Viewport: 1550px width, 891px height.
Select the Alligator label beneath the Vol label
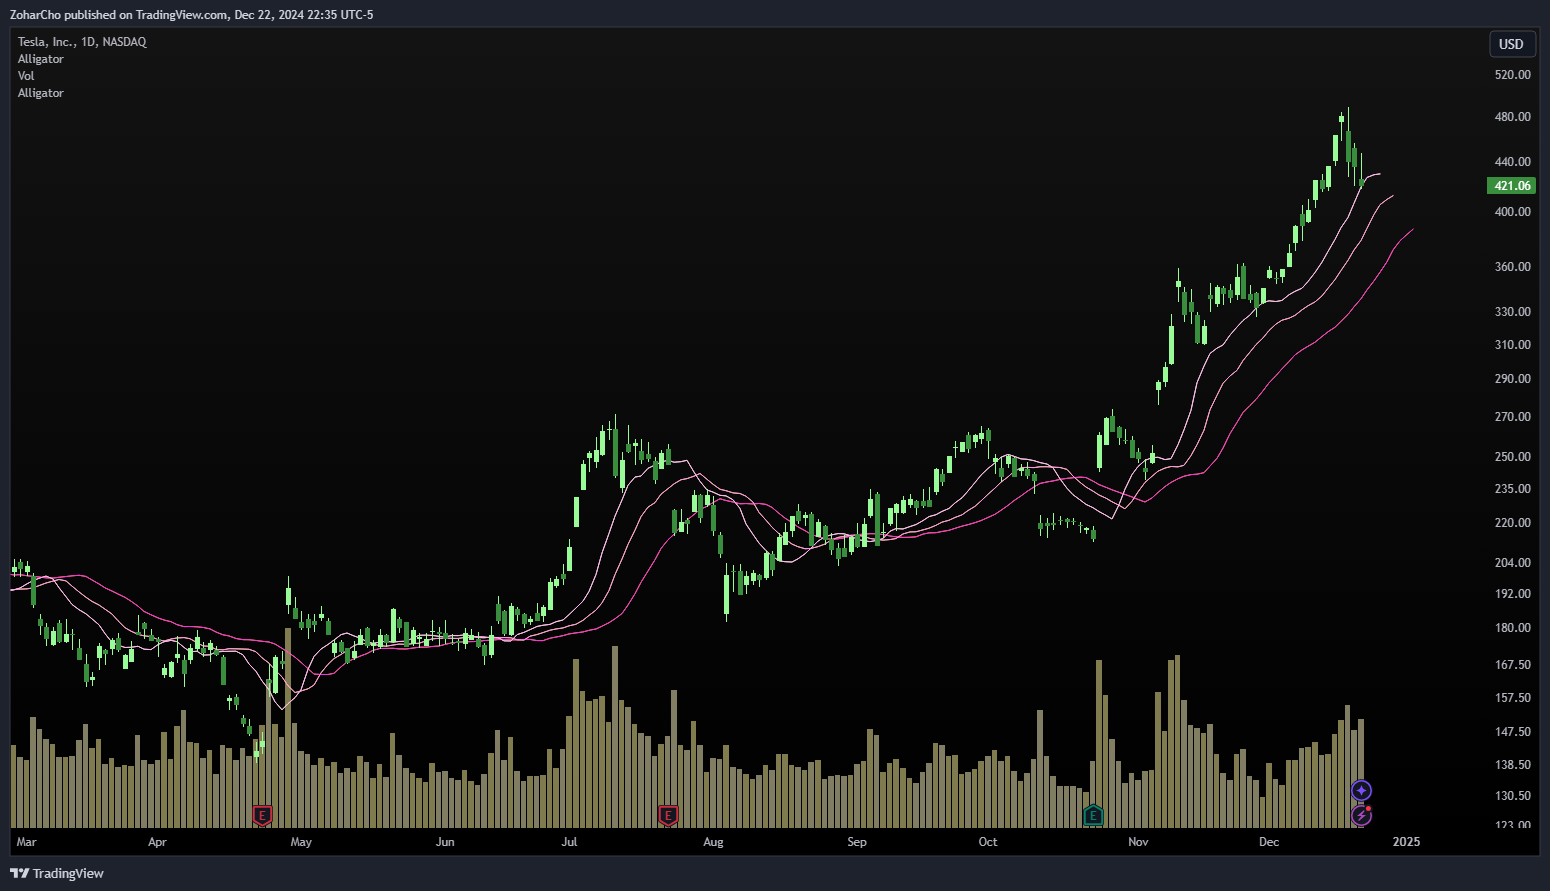(x=41, y=93)
